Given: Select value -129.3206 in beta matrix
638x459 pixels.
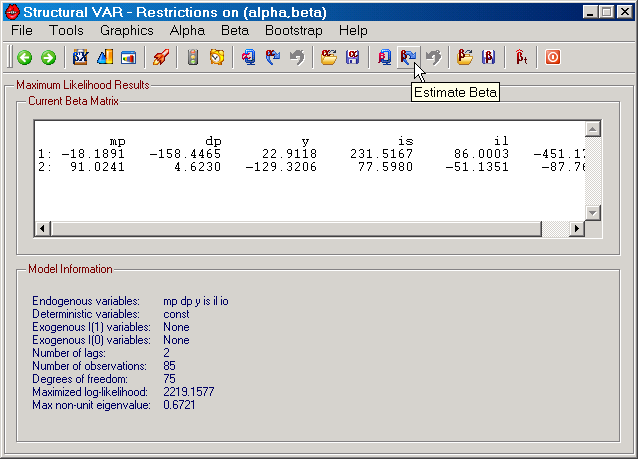Looking at the screenshot, I should 281,167.
